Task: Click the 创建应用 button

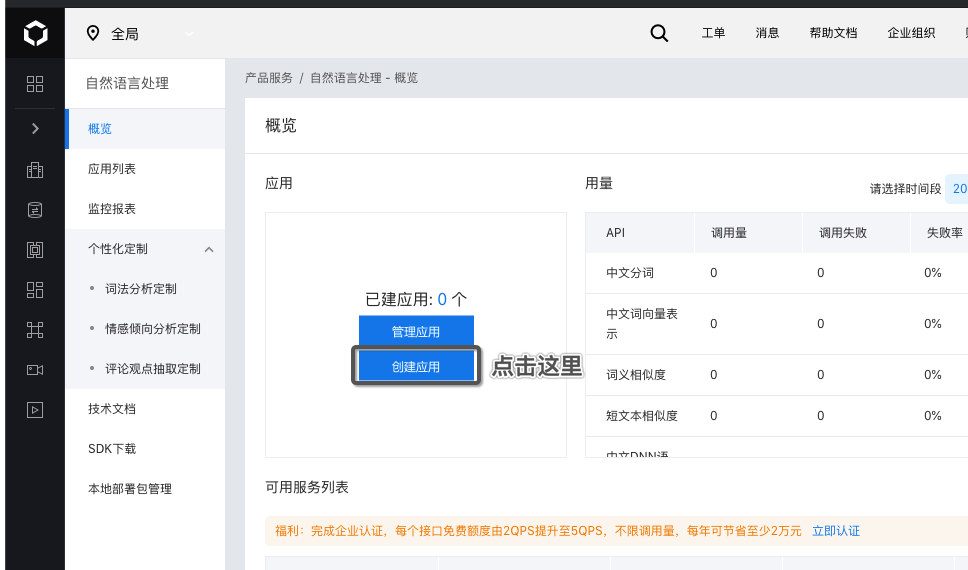Action: [416, 367]
